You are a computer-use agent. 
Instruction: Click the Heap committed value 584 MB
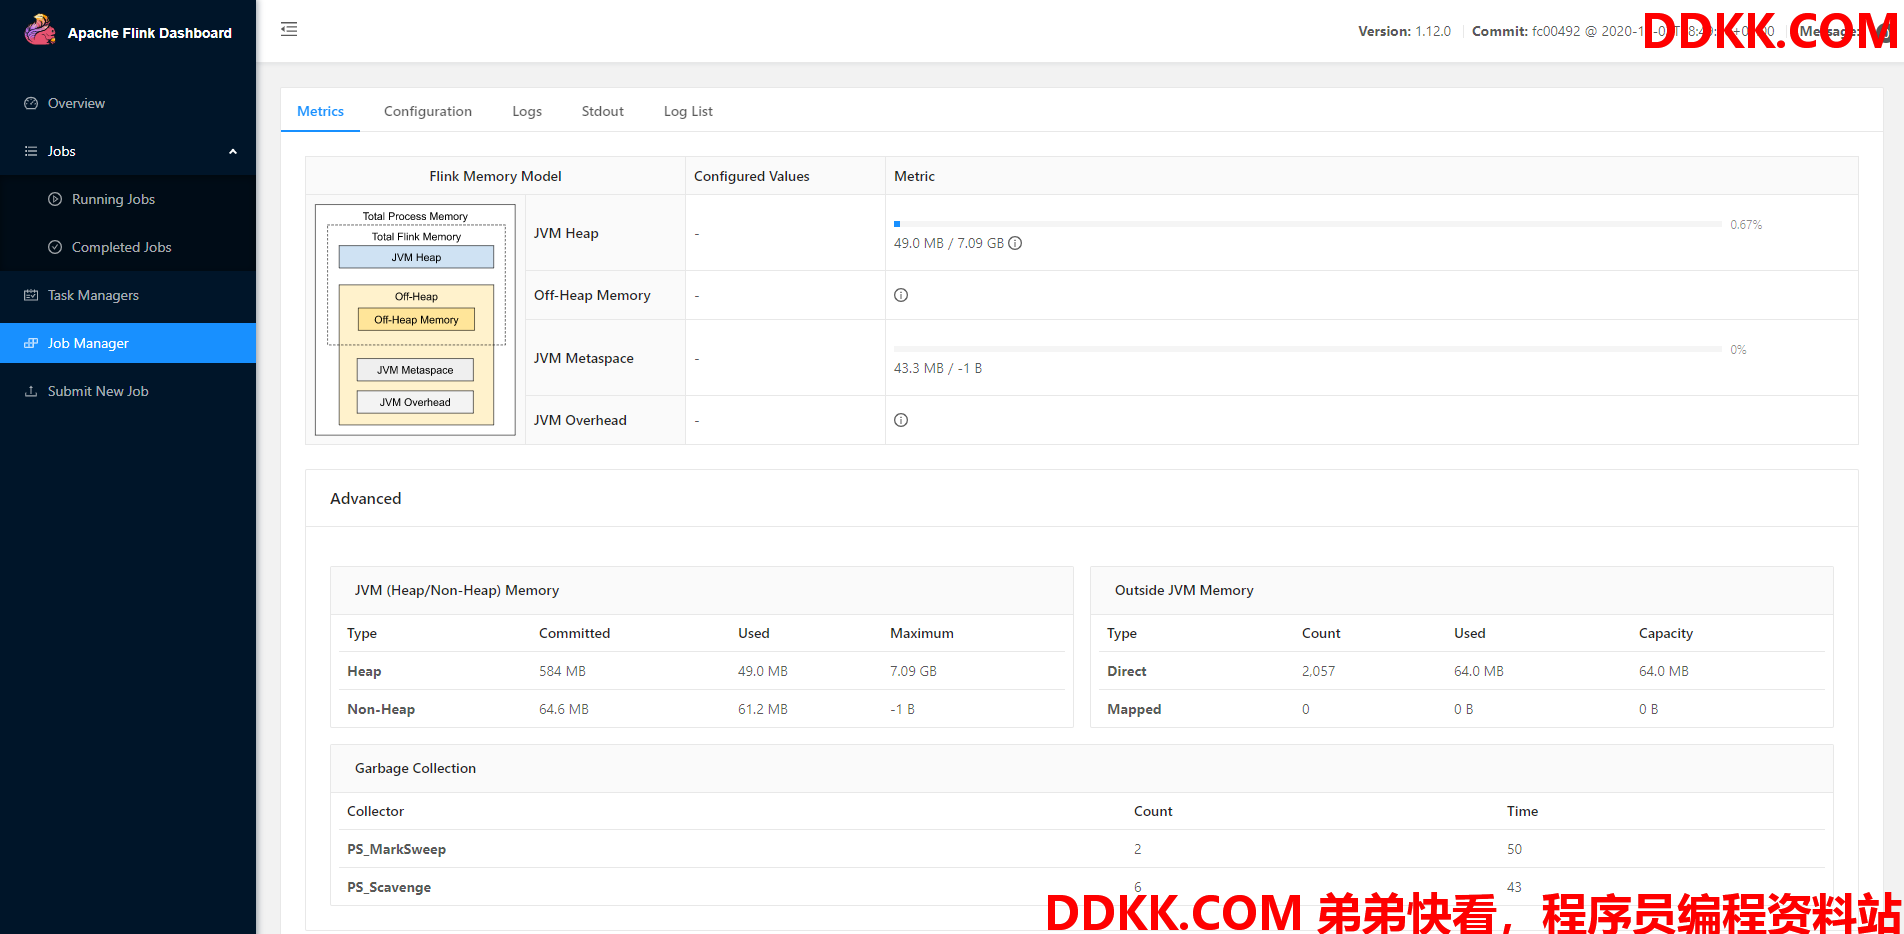click(562, 671)
